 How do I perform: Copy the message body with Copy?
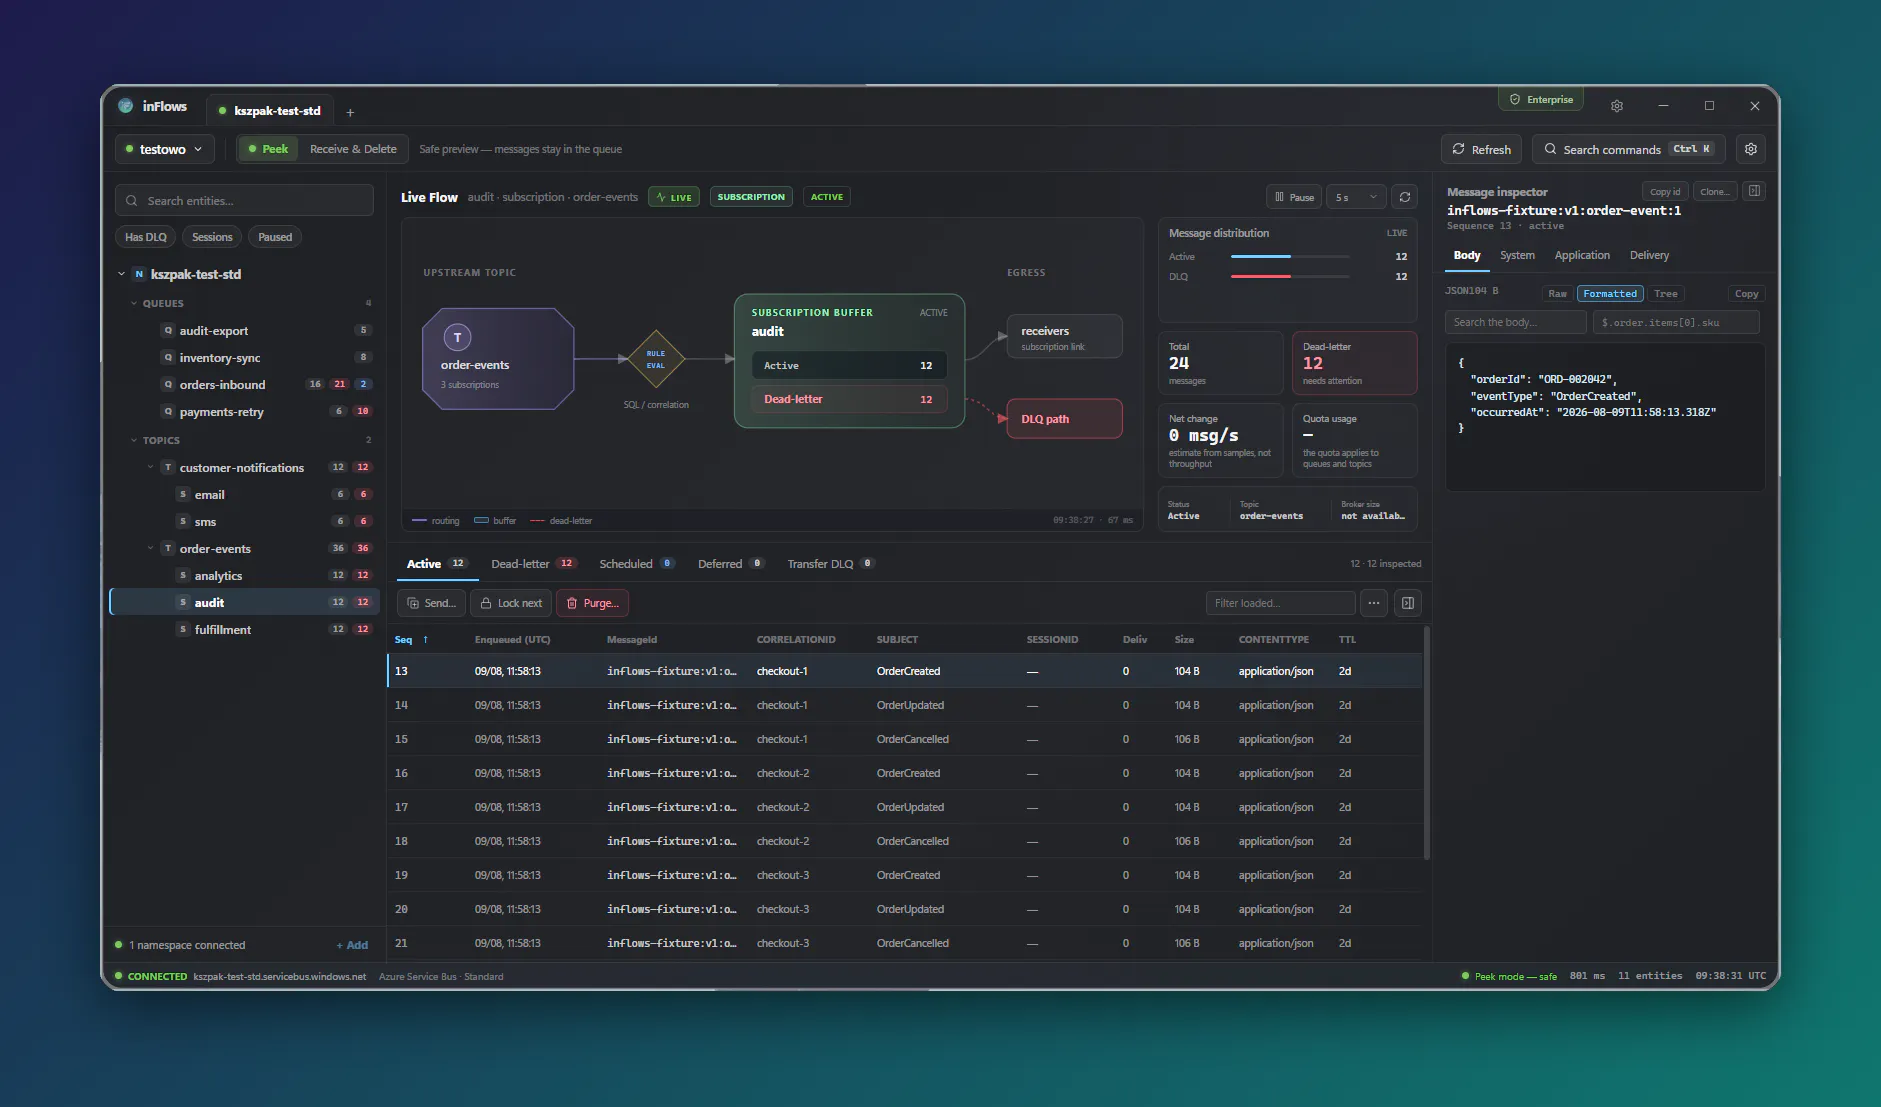pos(1746,294)
